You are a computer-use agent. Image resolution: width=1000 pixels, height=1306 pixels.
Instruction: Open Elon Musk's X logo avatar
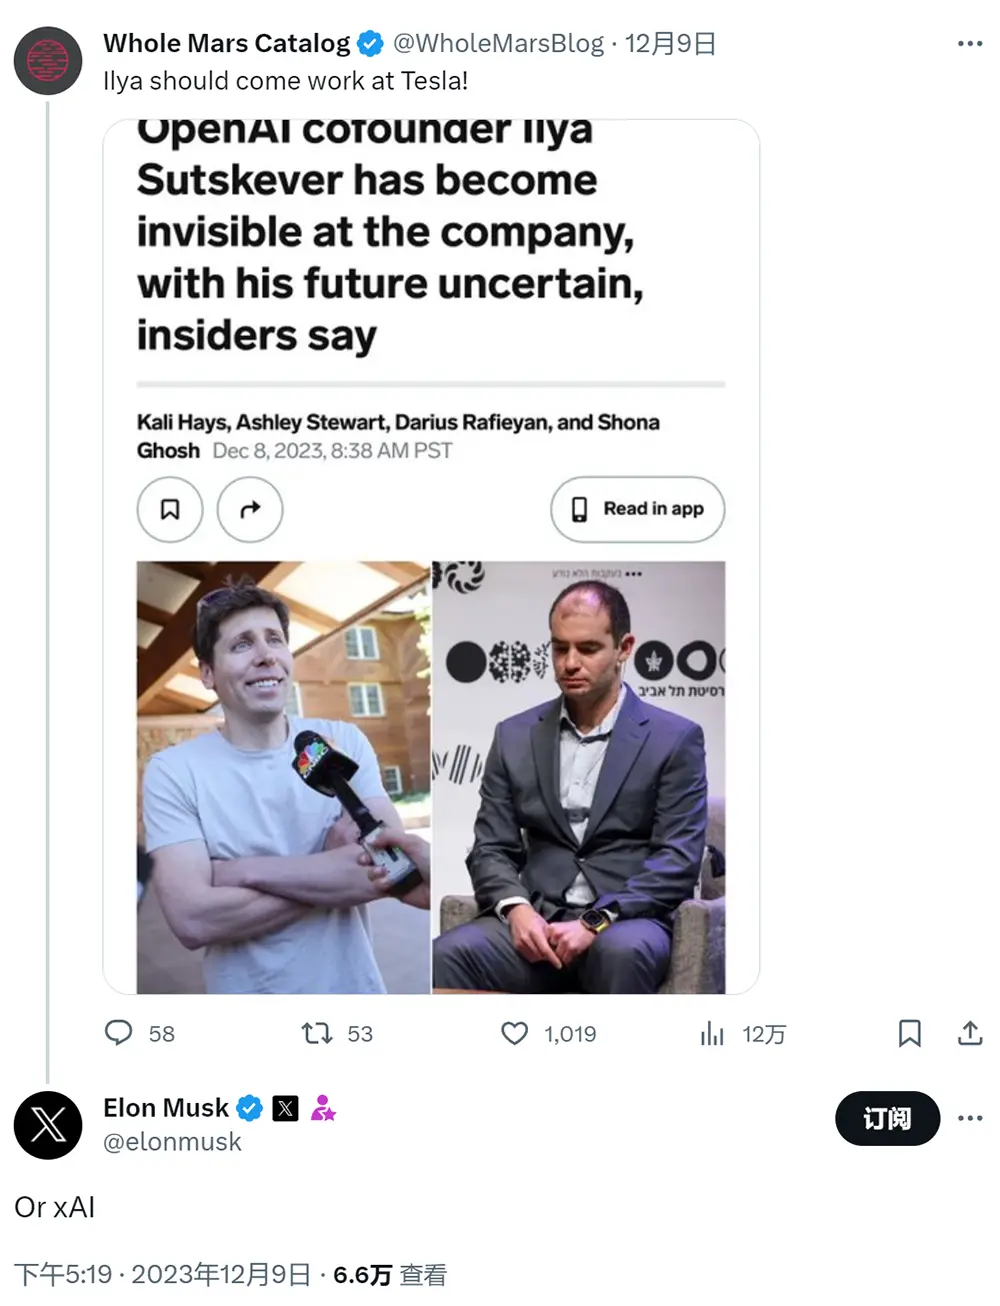[48, 1126]
